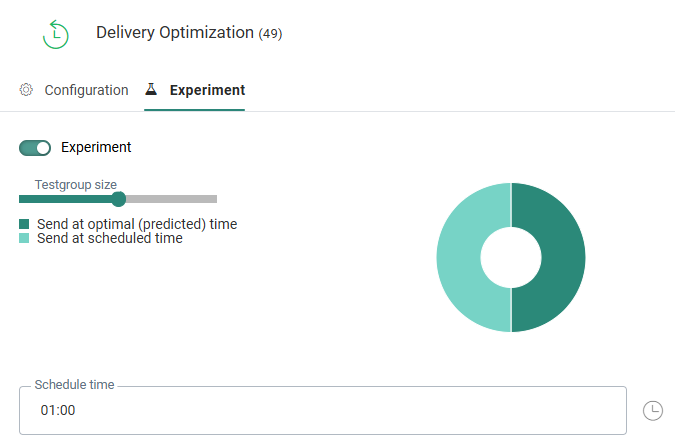Open the time picker clock icon
The image size is (675, 445).
pyautogui.click(x=652, y=410)
